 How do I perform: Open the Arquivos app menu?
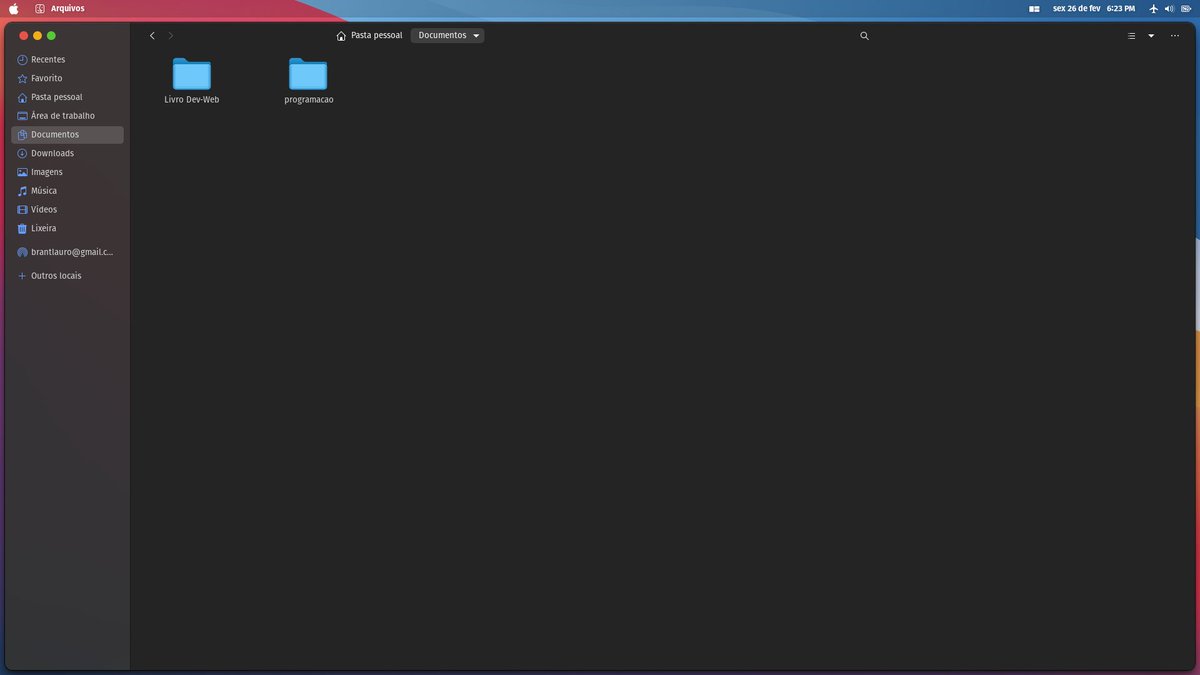(60, 8)
